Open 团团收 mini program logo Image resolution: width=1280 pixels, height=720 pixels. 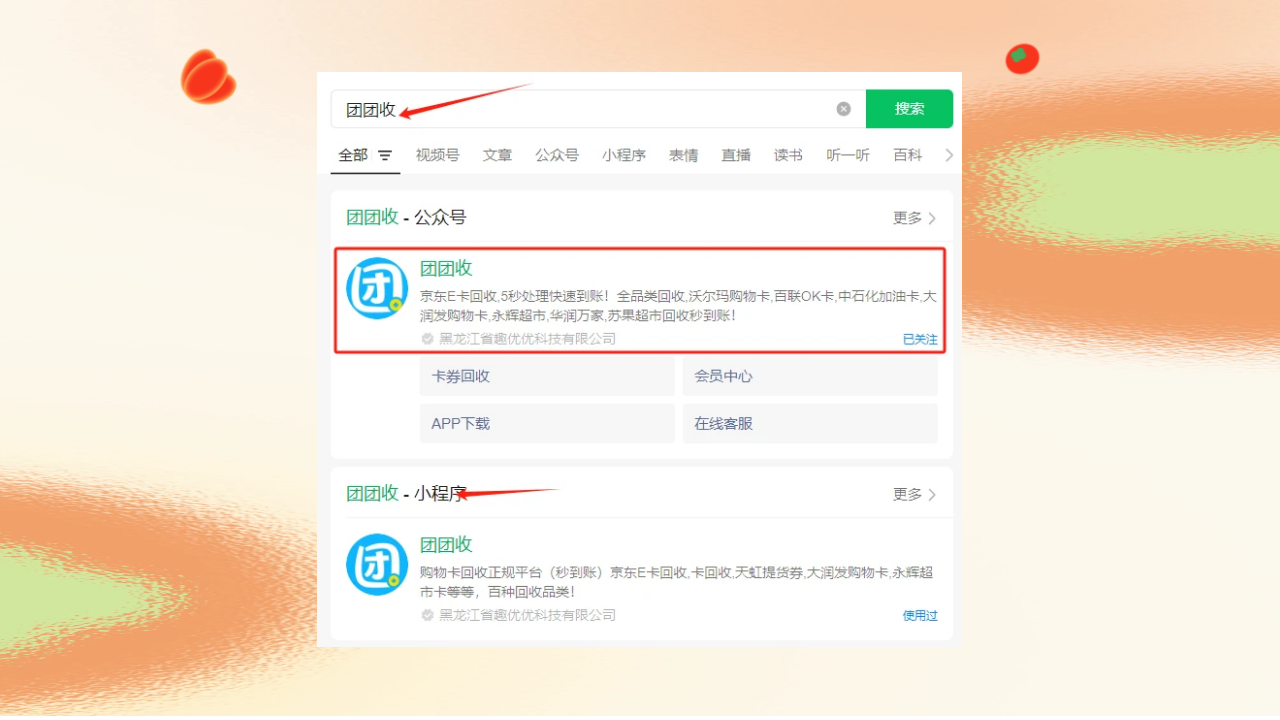point(377,564)
